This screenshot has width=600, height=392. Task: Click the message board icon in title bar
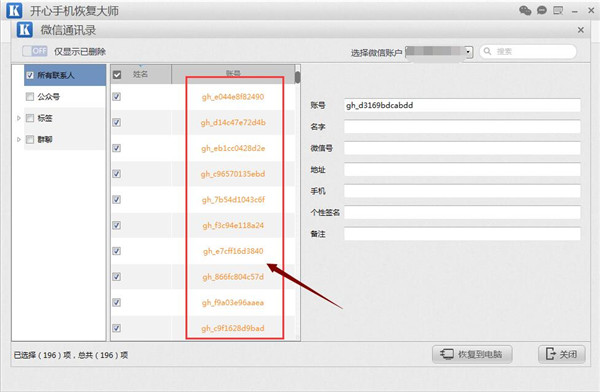click(558, 11)
